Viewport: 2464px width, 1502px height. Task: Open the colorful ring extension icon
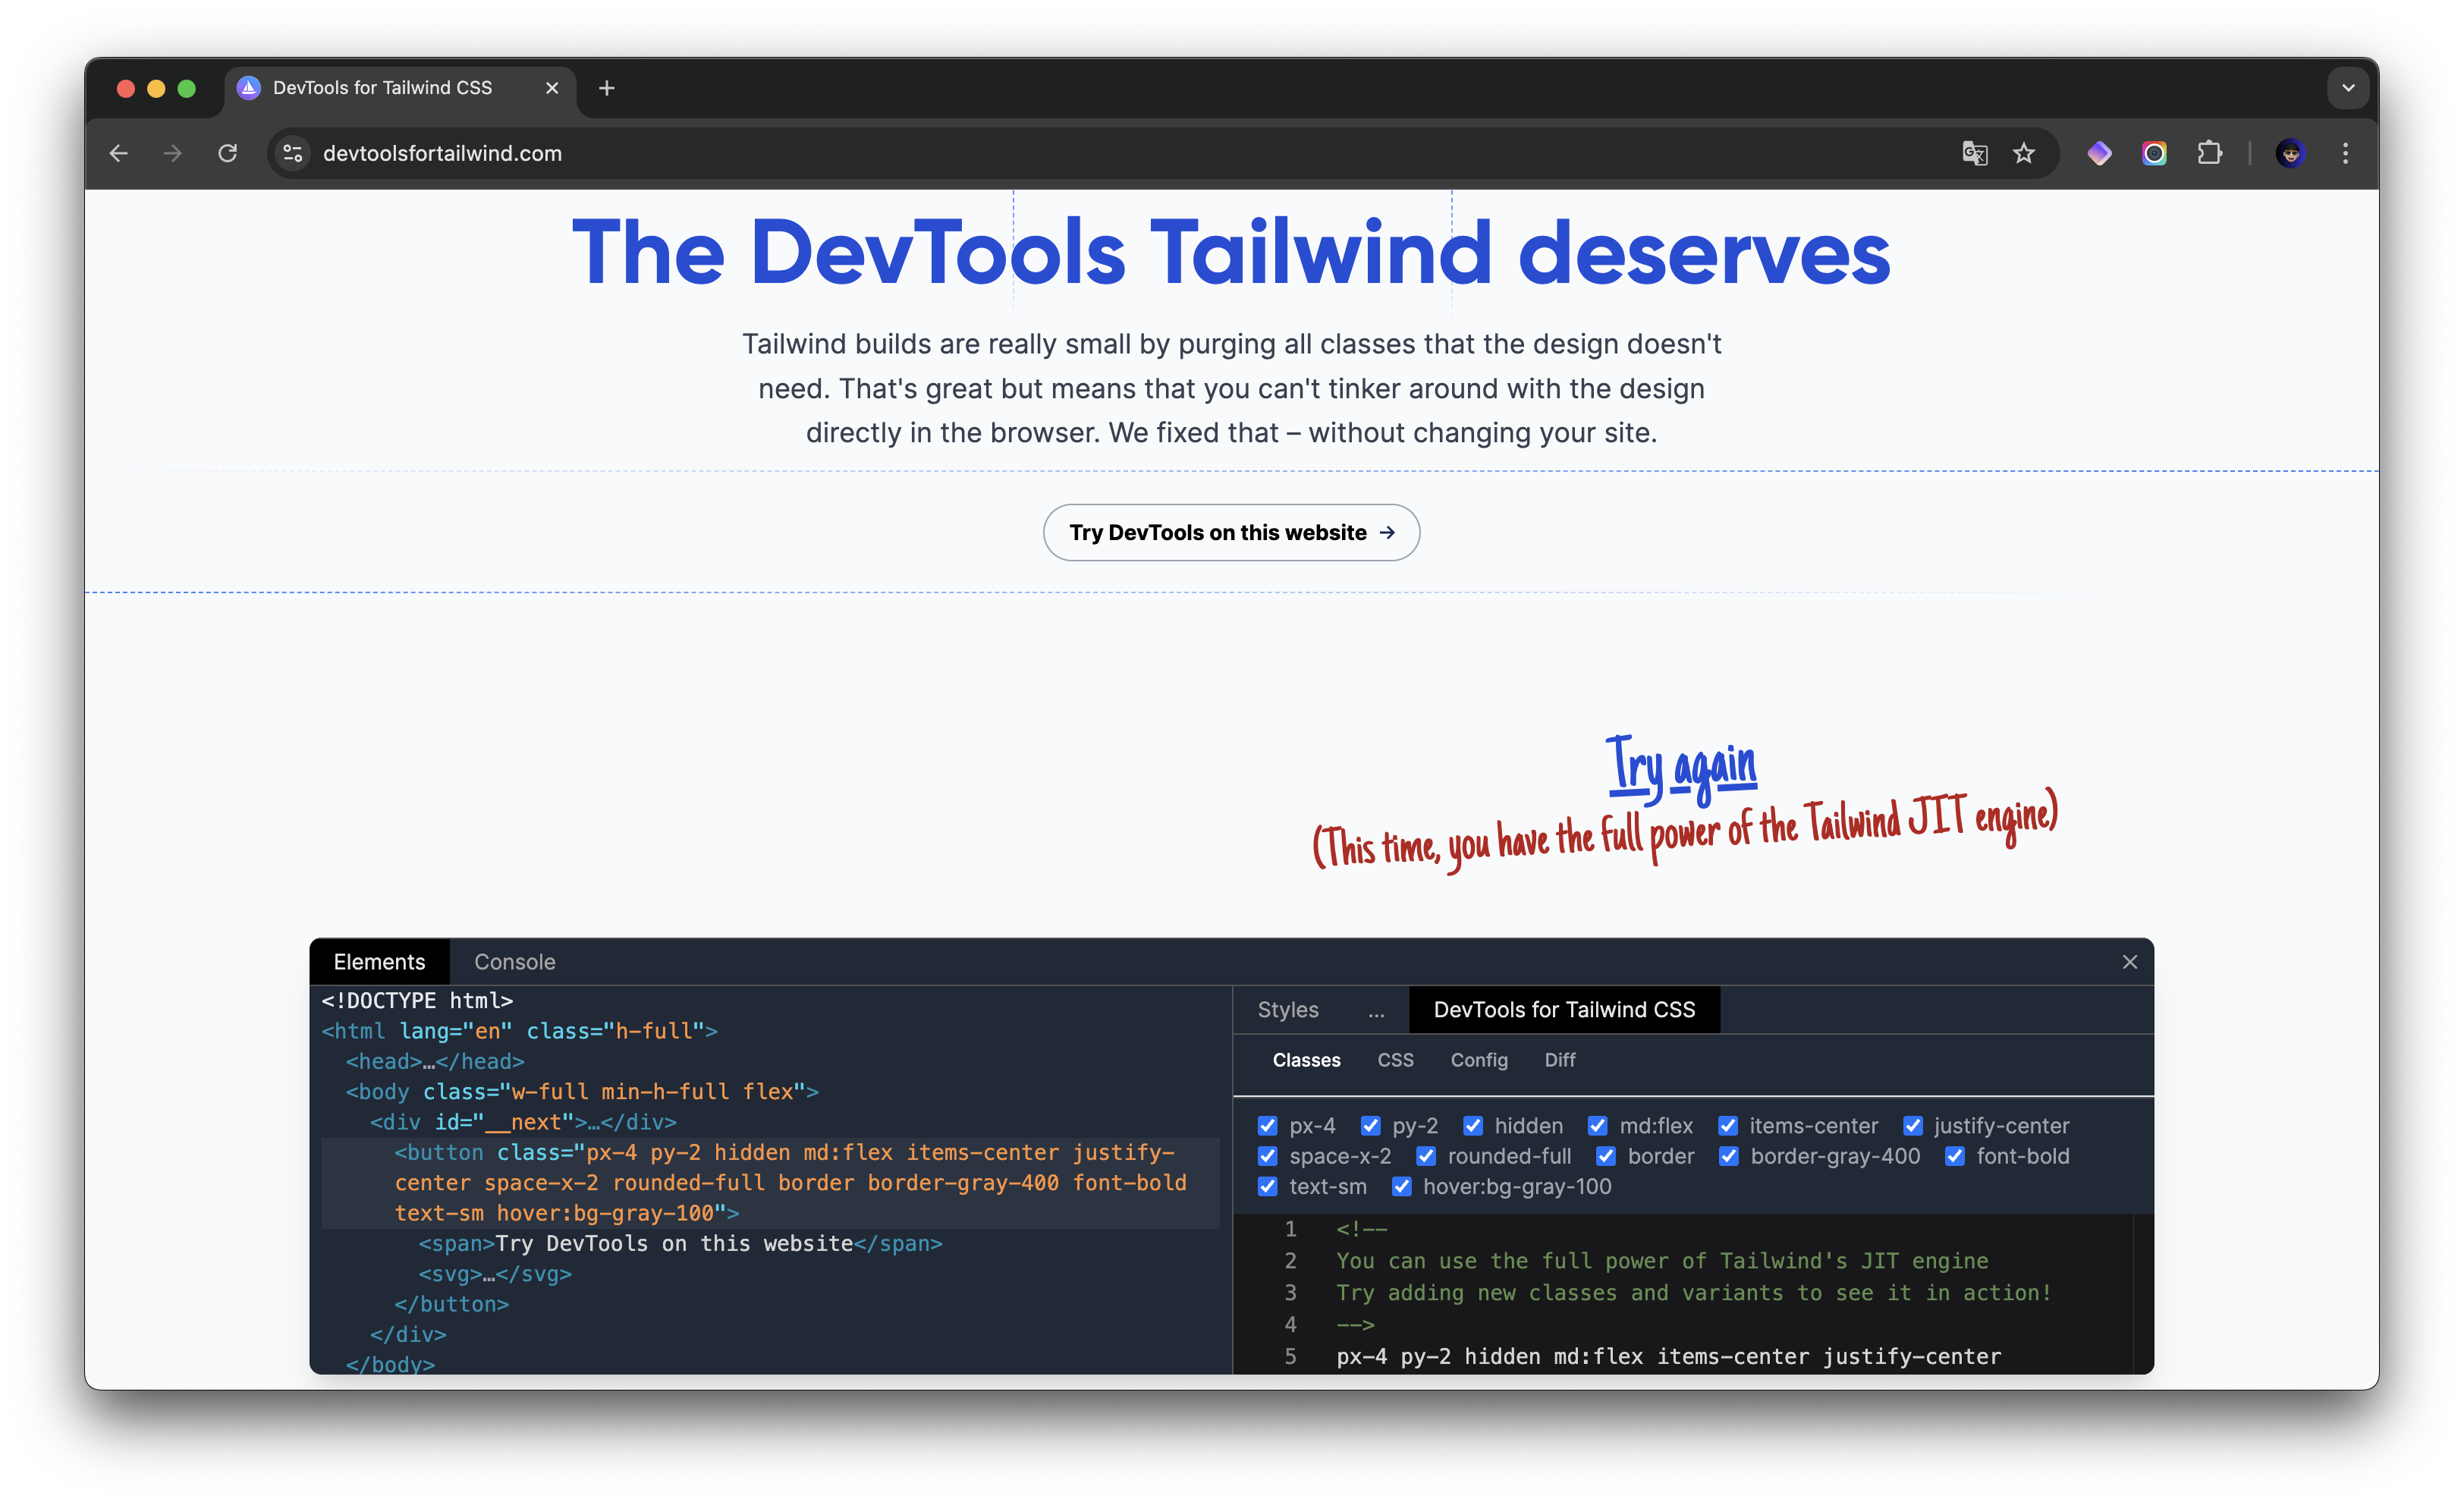2154,153
